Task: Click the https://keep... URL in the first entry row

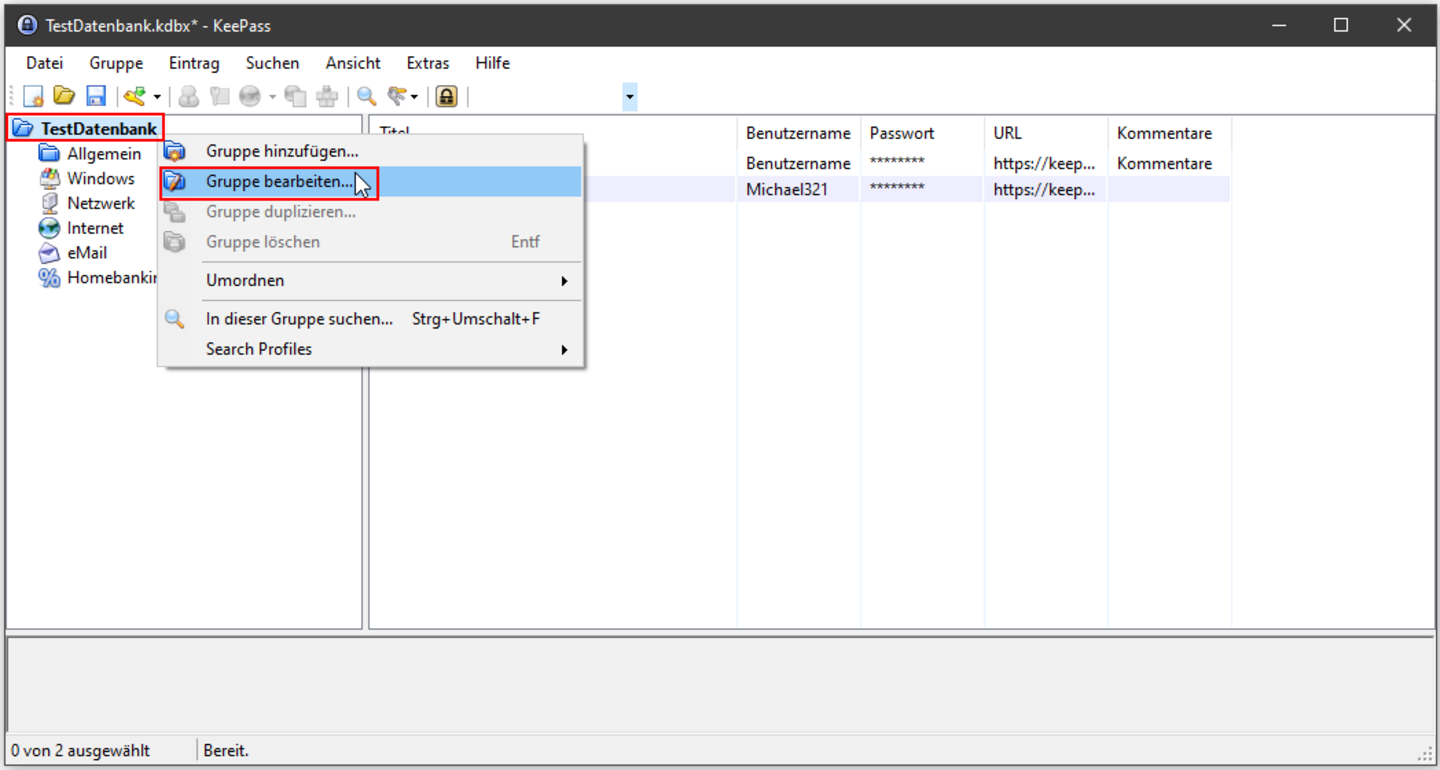Action: coord(1044,163)
